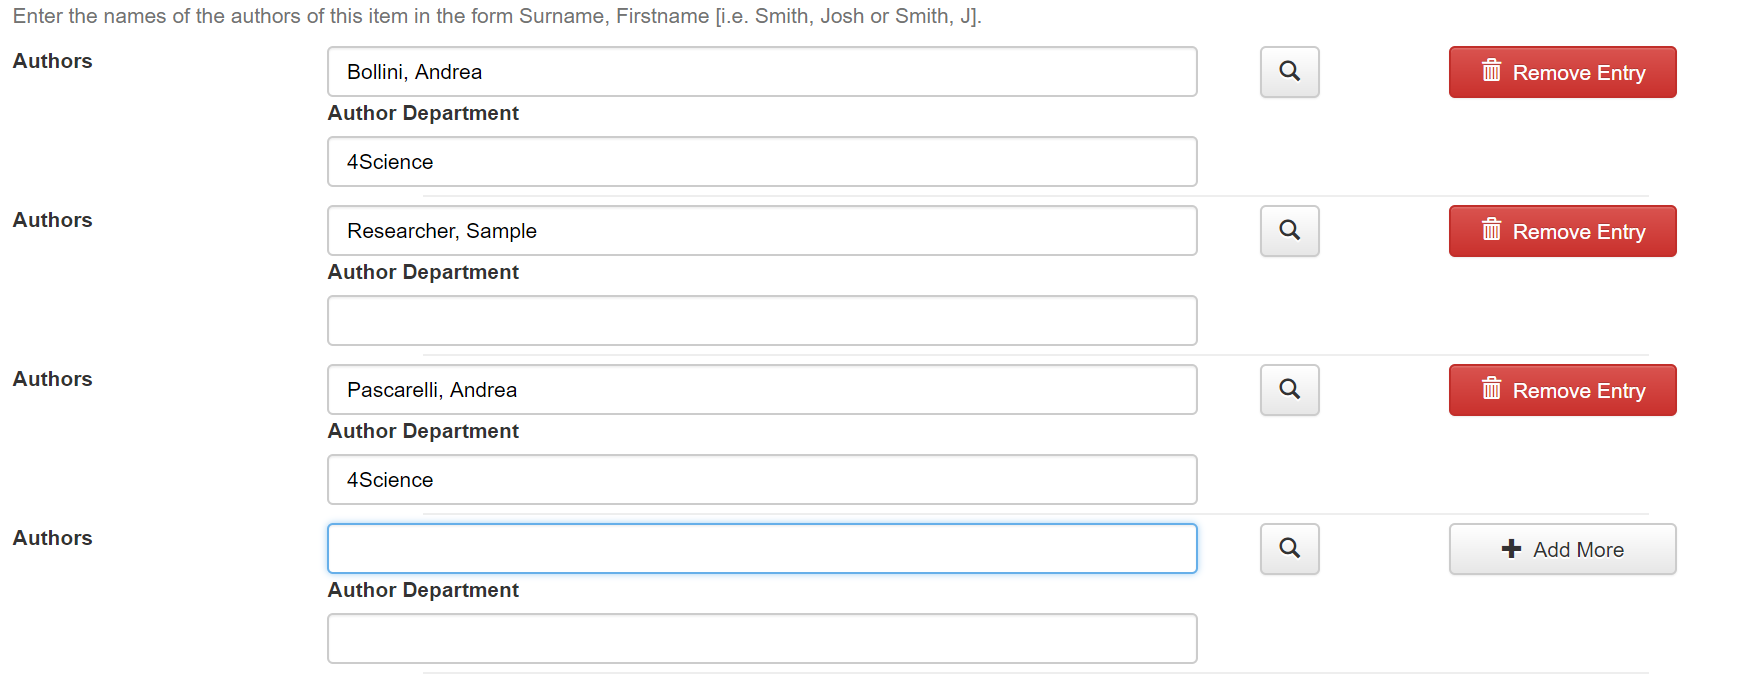Viewport: 1762px width, 684px height.
Task: Click the plus icon in Add More
Action: 1511,549
